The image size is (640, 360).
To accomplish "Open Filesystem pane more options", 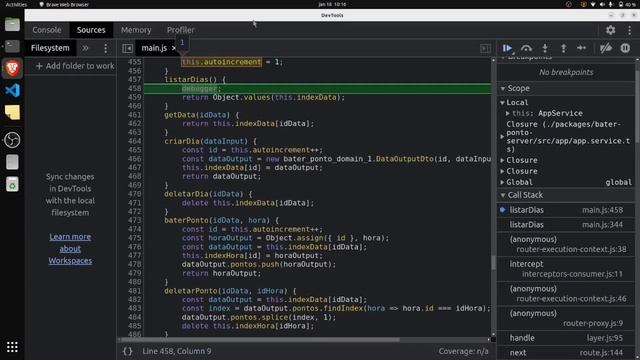I will 106,48.
